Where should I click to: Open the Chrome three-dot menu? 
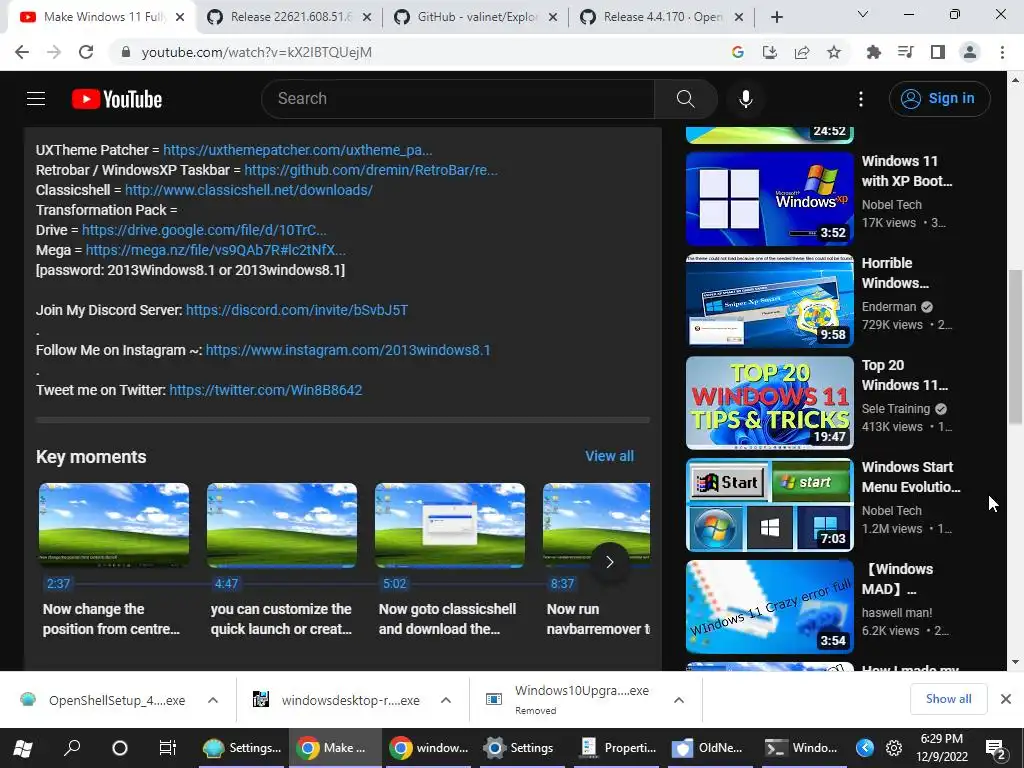[x=1002, y=52]
